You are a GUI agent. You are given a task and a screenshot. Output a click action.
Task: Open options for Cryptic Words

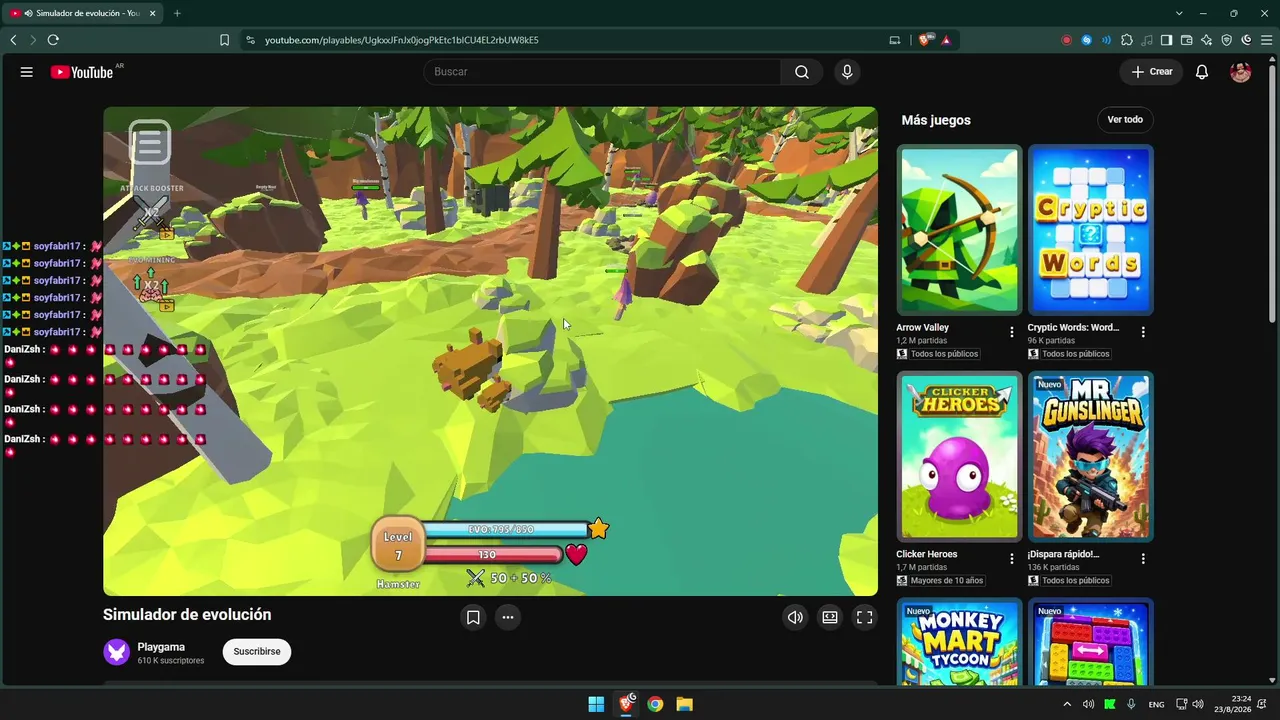pyautogui.click(x=1143, y=332)
